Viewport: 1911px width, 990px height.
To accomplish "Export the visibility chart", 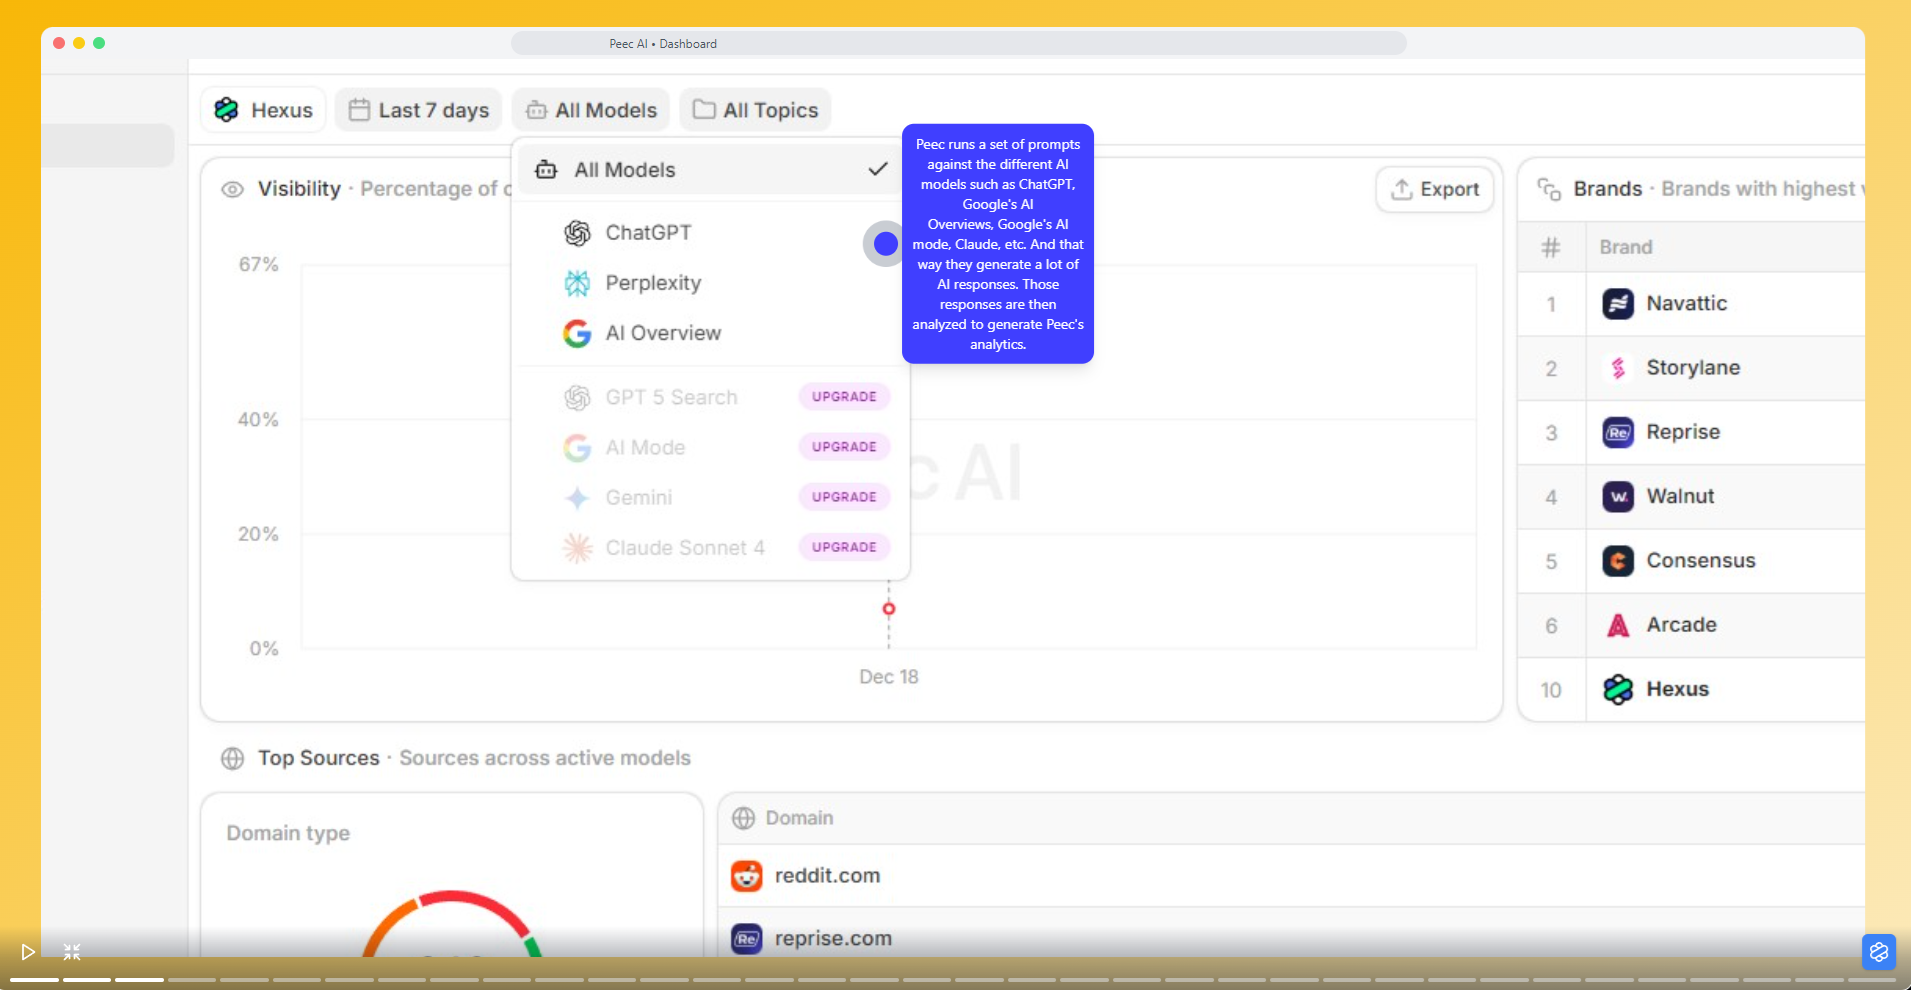I will [1435, 189].
